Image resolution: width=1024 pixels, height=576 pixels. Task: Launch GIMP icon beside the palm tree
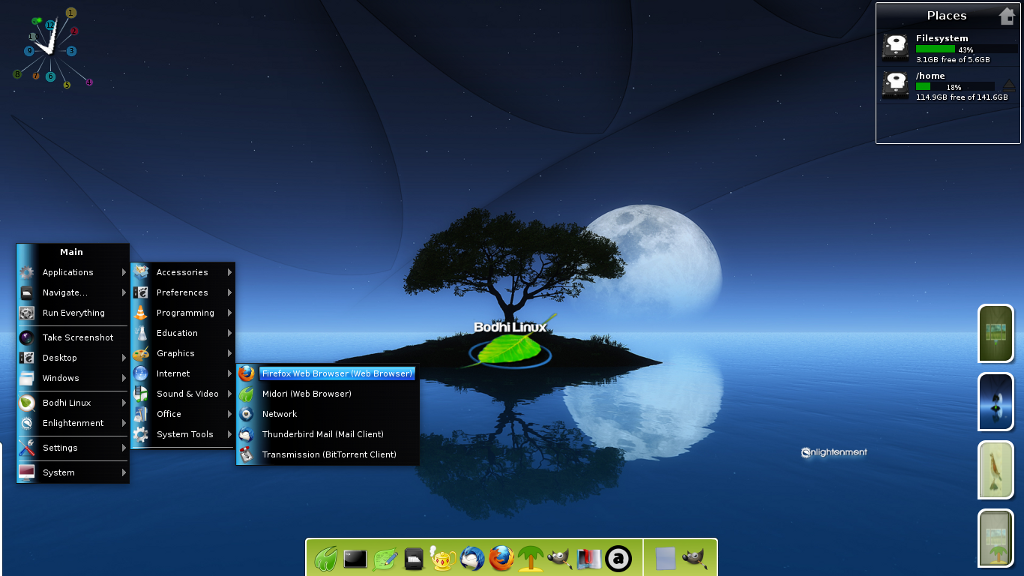tap(560, 559)
